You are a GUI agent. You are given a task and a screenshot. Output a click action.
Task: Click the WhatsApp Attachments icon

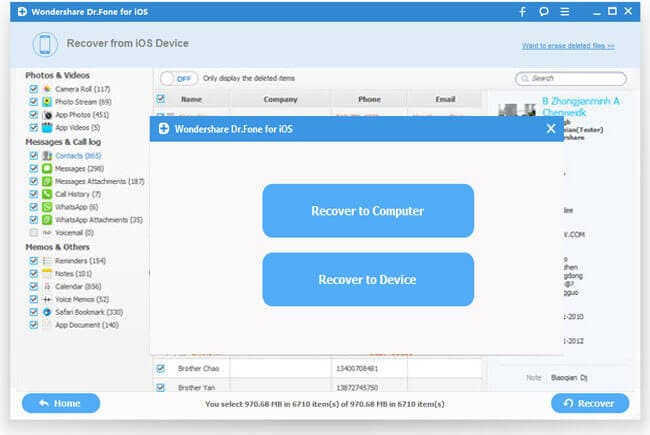click(x=47, y=220)
